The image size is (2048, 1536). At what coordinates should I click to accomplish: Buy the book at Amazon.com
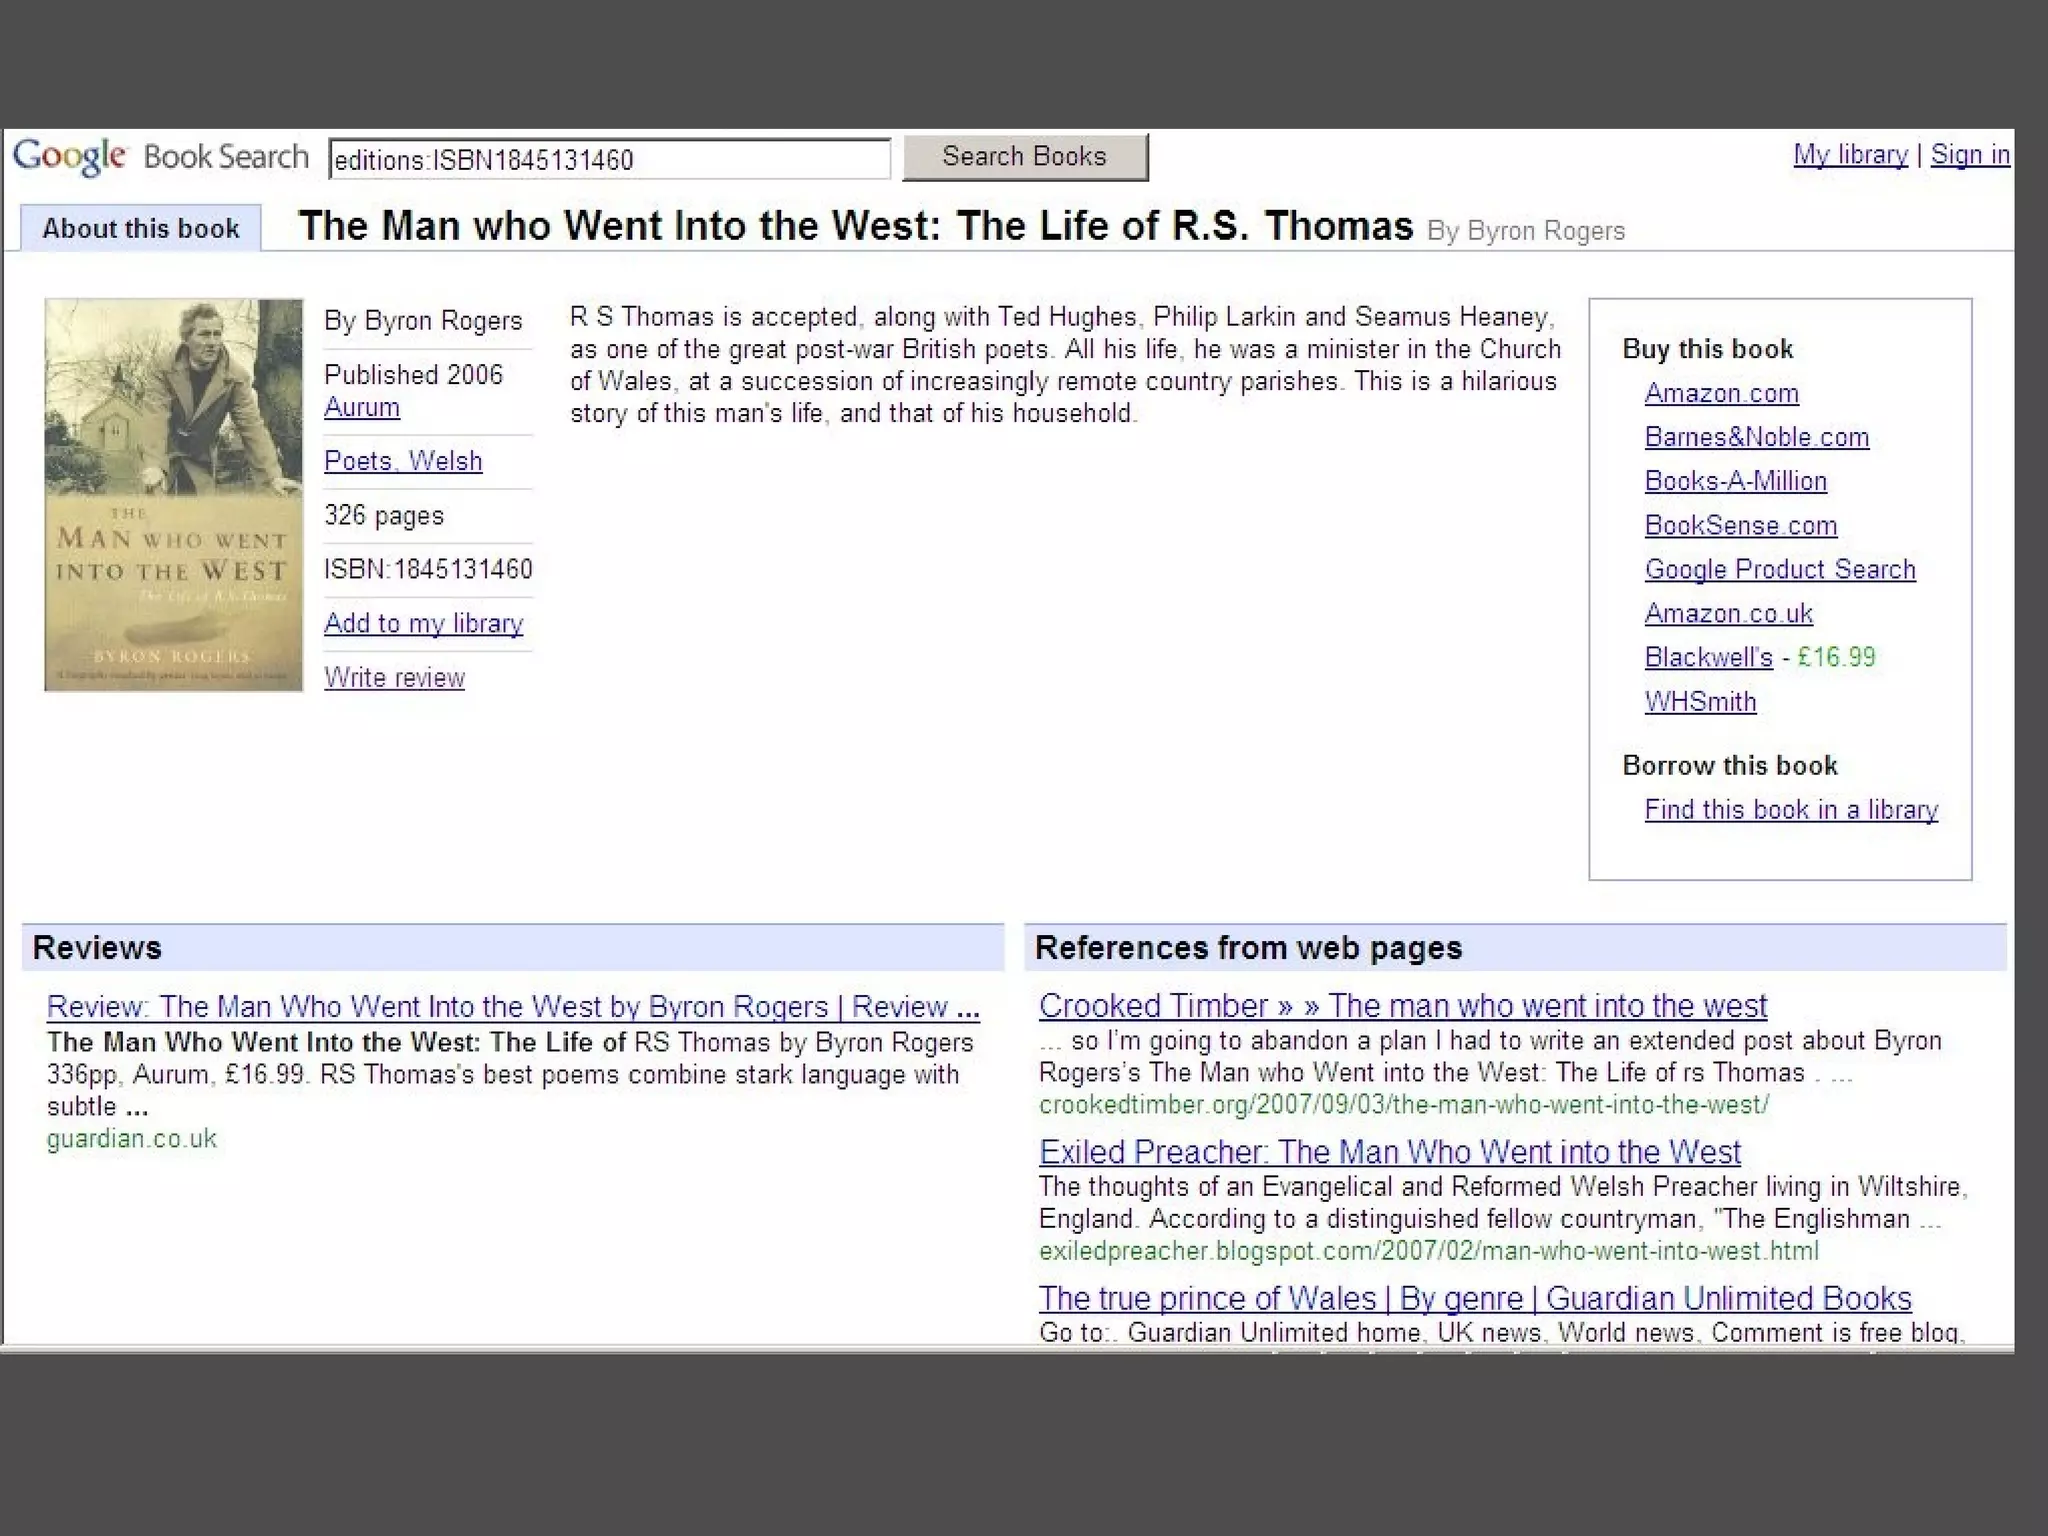pyautogui.click(x=1721, y=393)
